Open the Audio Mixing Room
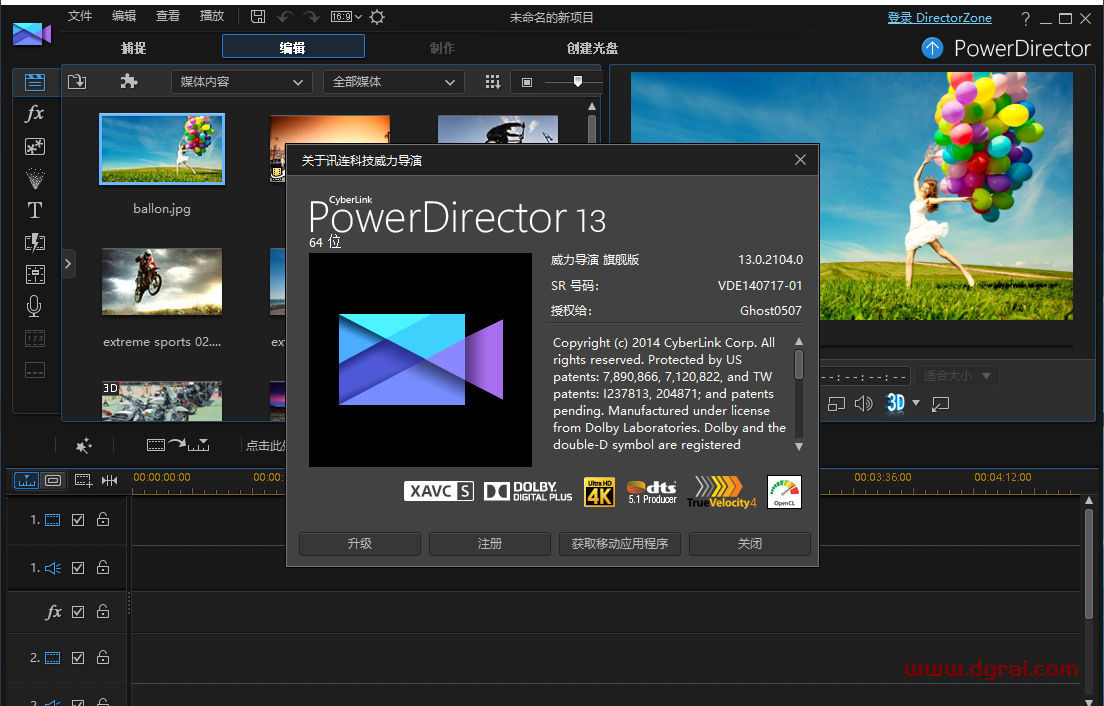This screenshot has width=1104, height=706. [x=34, y=275]
